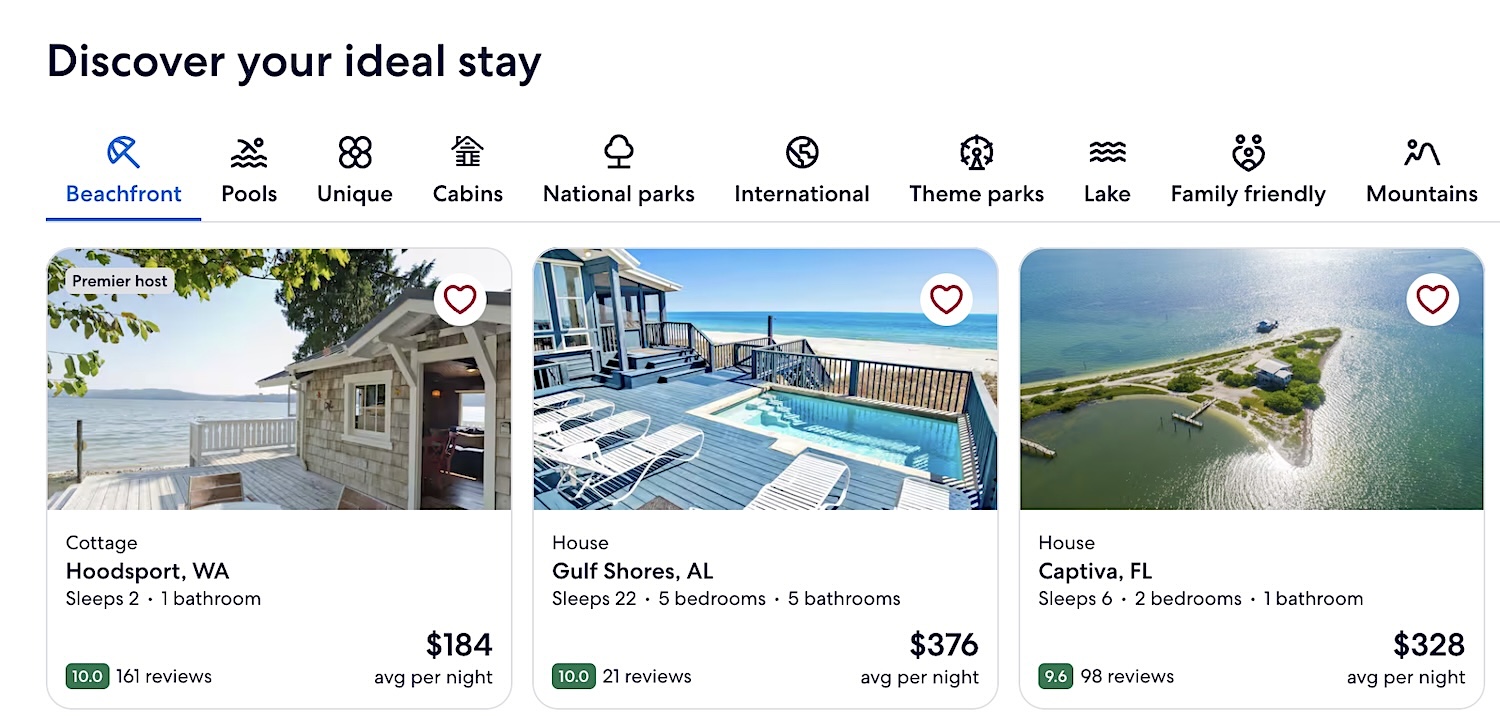Click the Mountains category icon
This screenshot has height=722, width=1500.
[x=1421, y=153]
